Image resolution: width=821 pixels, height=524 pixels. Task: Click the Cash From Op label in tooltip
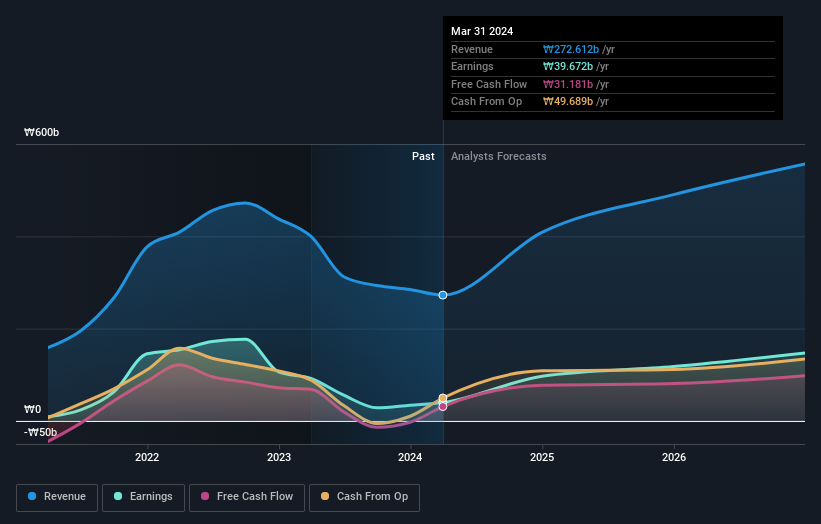(x=486, y=102)
